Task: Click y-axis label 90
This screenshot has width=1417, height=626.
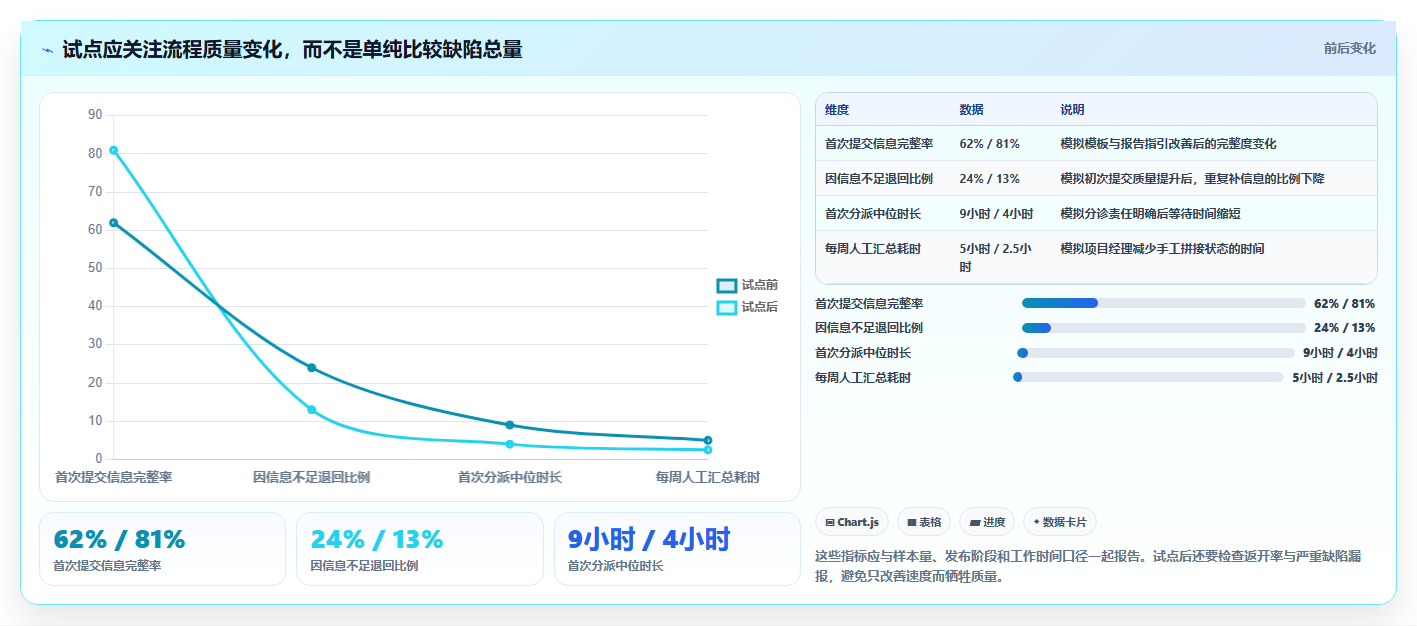Action: [x=95, y=115]
